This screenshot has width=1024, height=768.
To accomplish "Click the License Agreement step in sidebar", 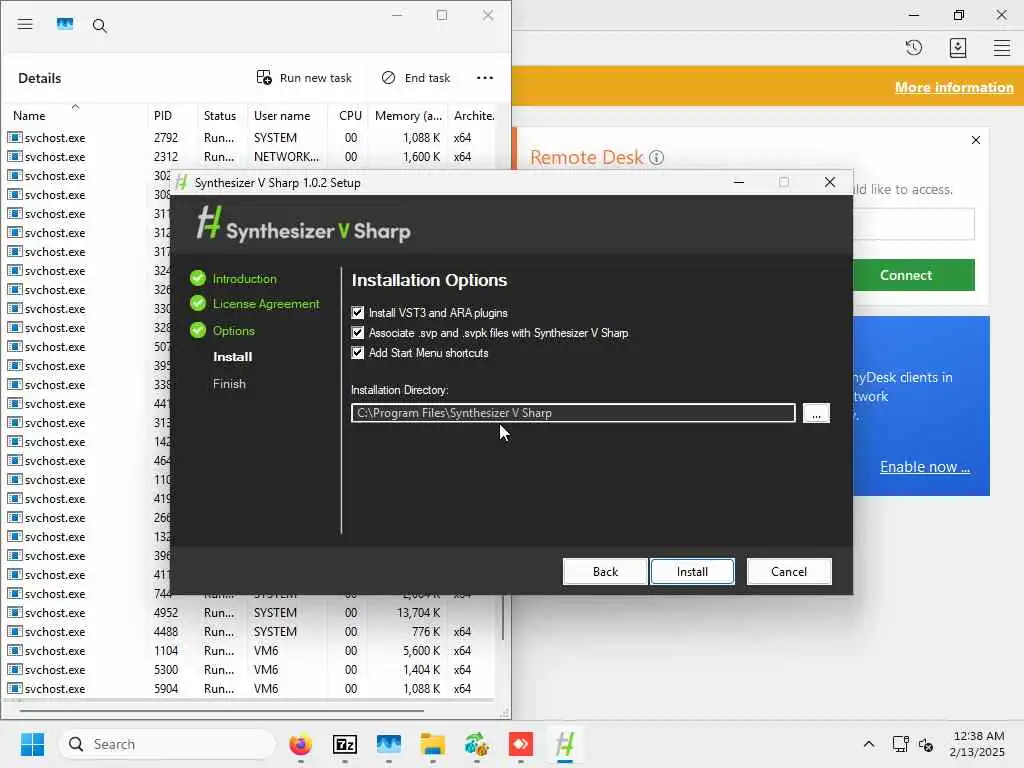I will [x=266, y=304].
